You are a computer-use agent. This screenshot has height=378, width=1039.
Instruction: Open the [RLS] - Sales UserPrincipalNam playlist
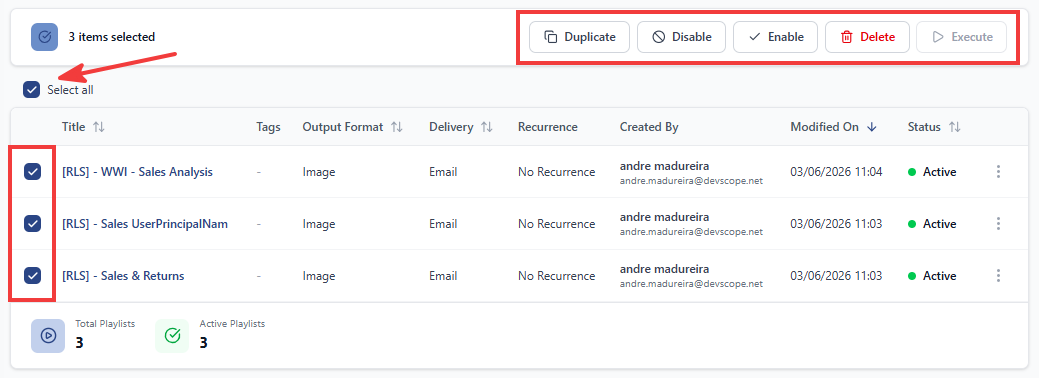point(145,223)
